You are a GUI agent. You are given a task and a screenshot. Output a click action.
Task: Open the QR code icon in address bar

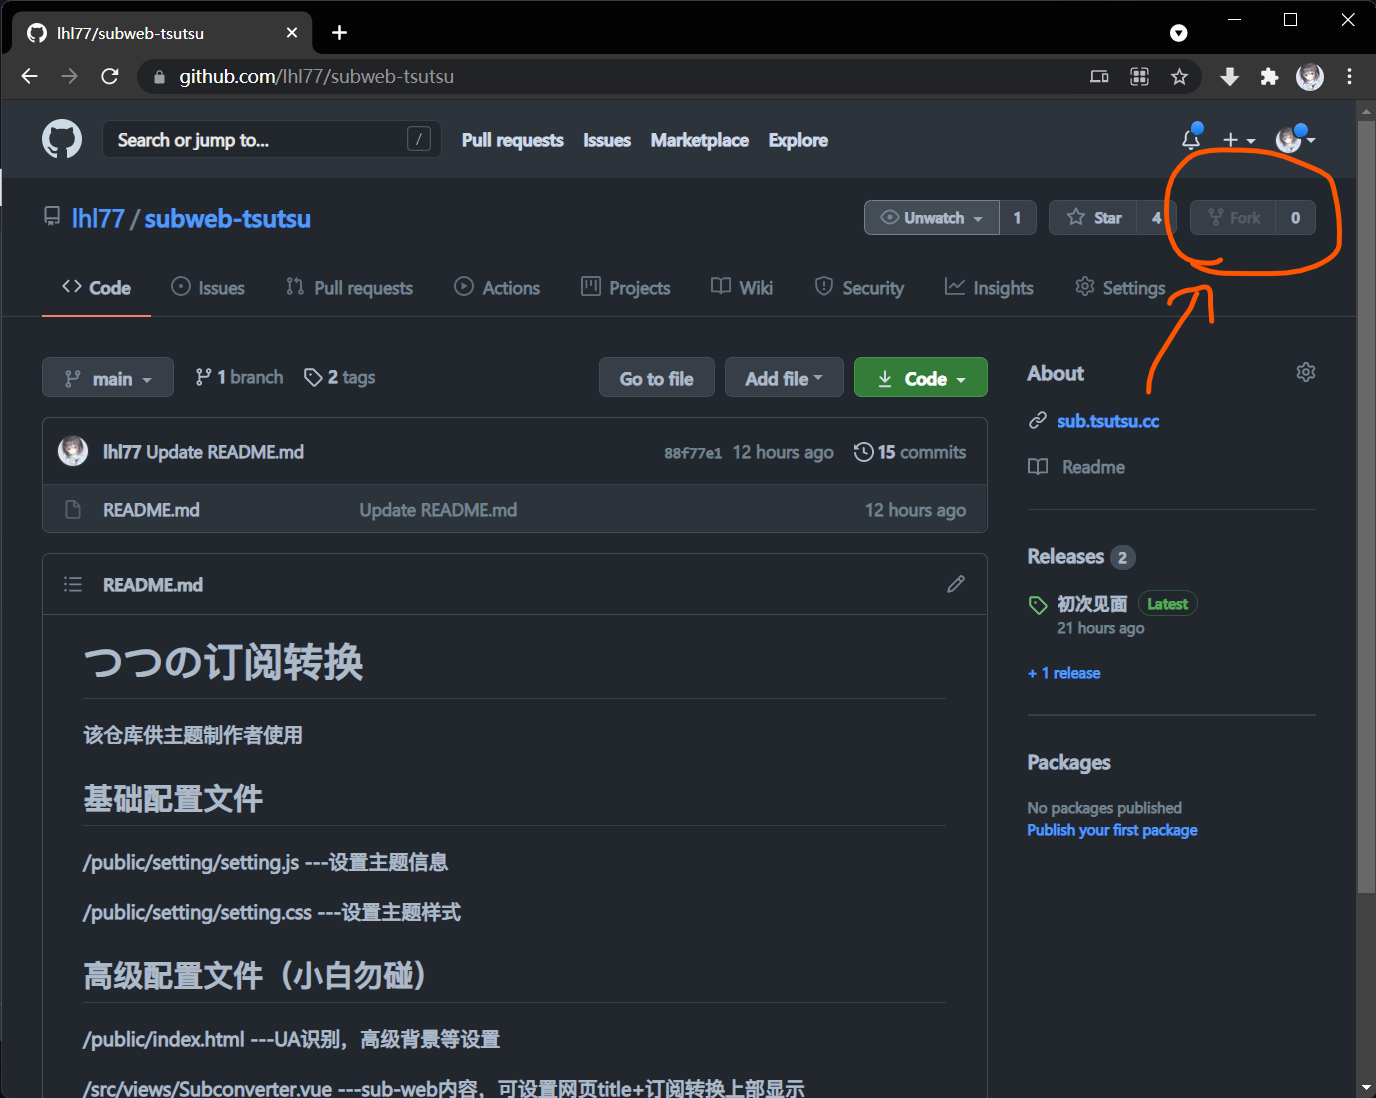[1139, 76]
